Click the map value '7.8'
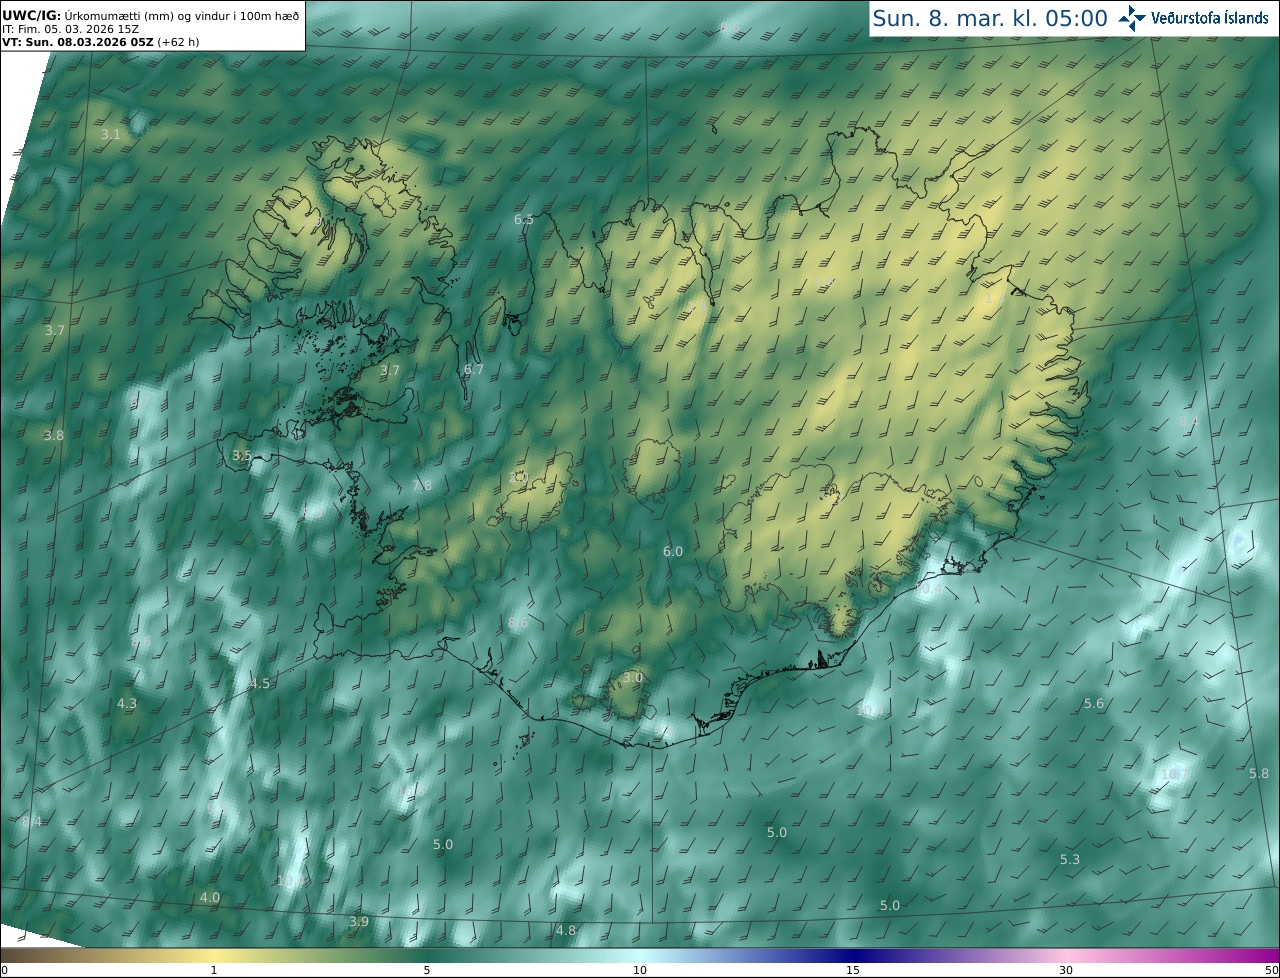The image size is (1280, 978). pos(422,485)
